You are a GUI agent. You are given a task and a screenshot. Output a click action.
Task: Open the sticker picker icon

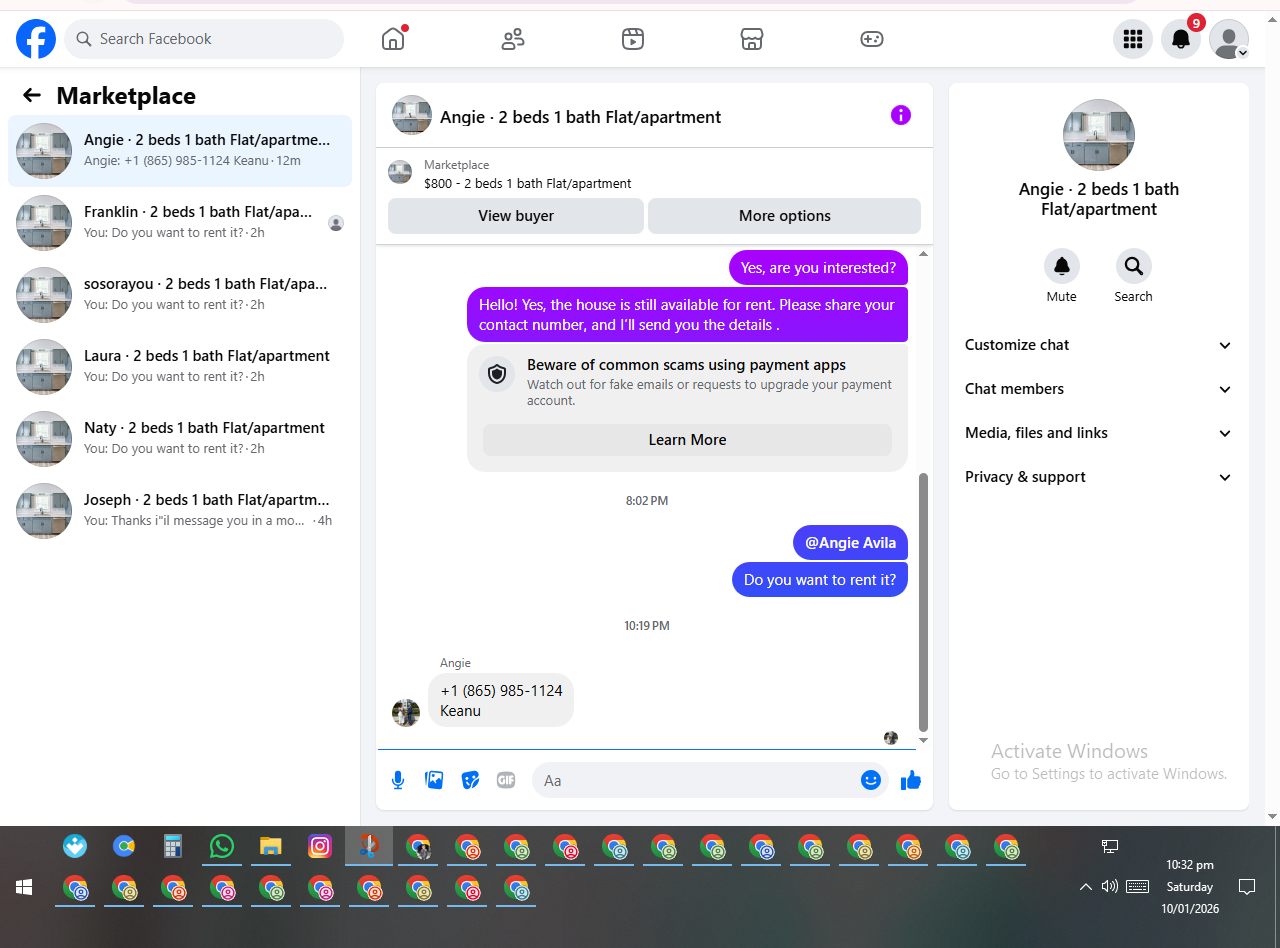point(470,780)
